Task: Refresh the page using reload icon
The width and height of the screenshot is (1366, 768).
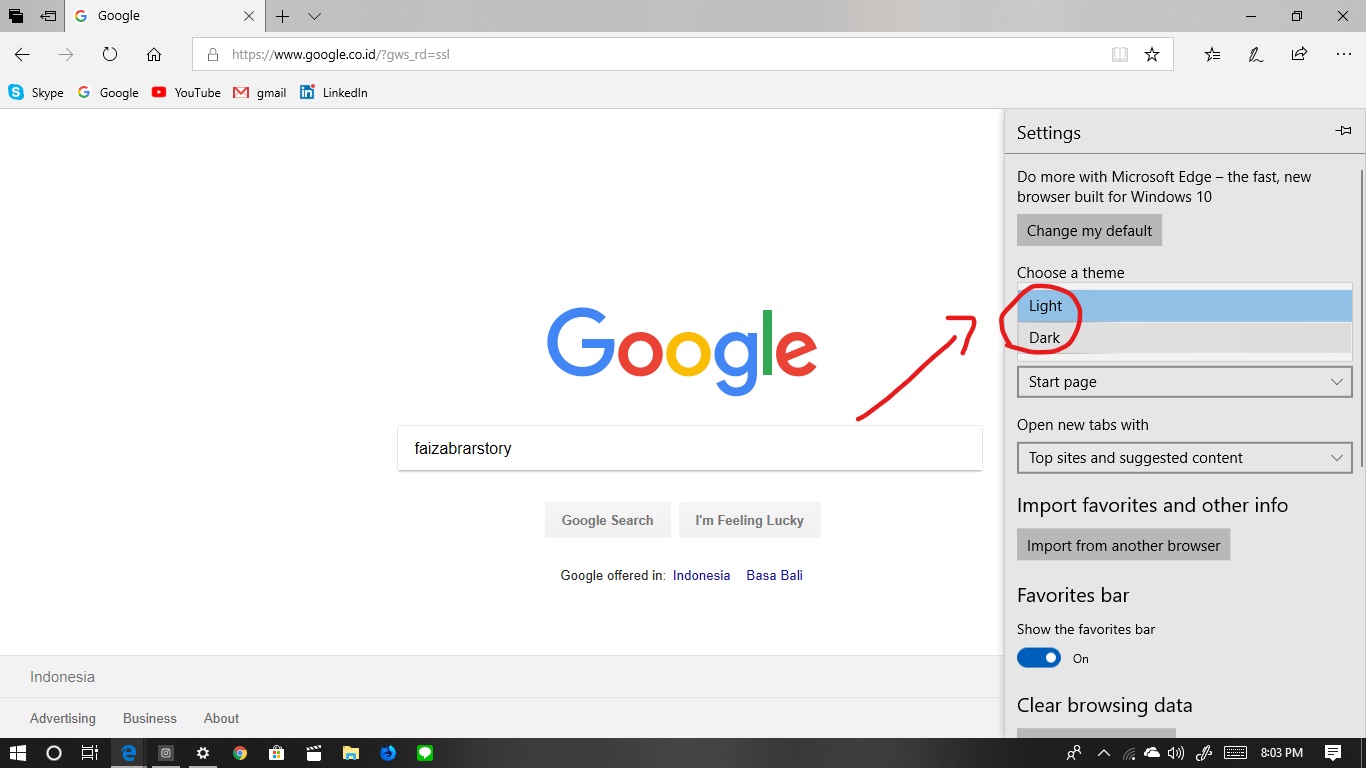Action: coord(110,55)
